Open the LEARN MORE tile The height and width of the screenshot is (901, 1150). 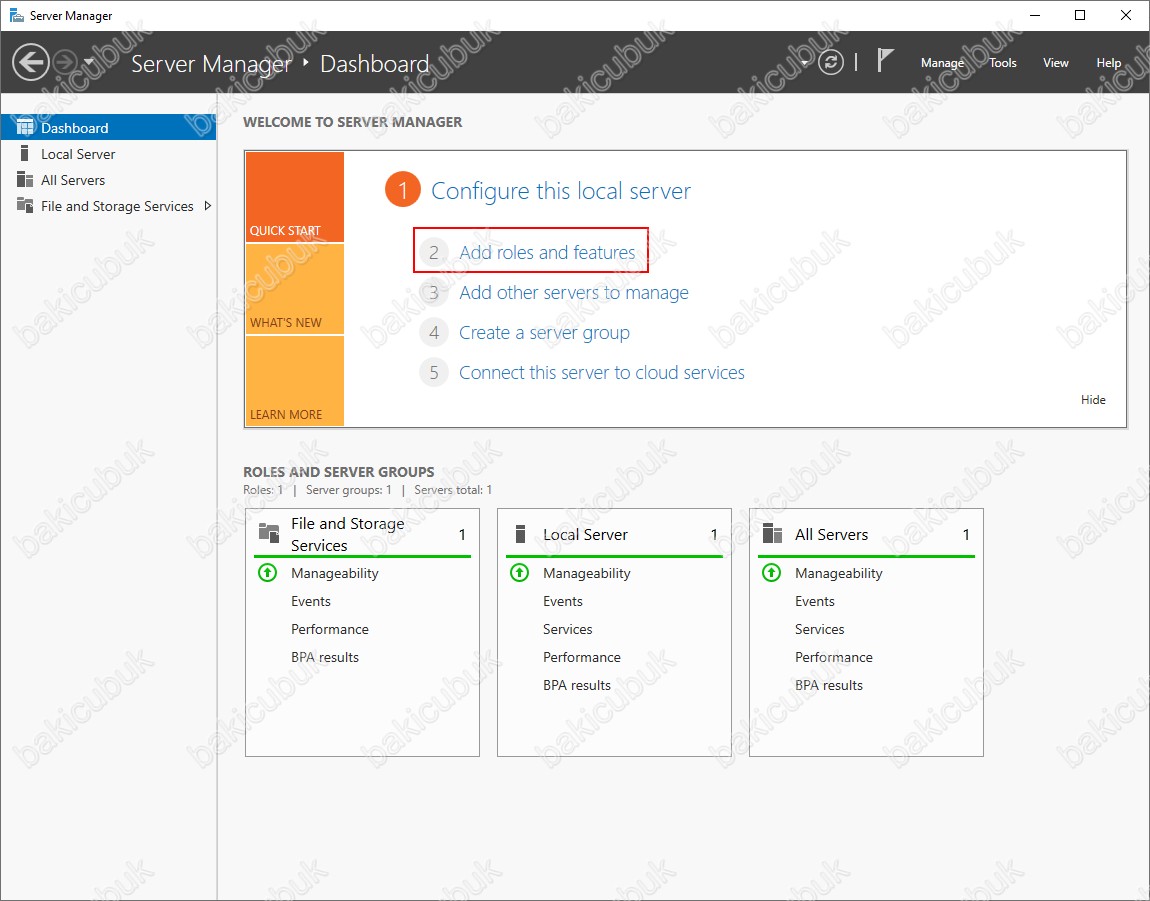(x=295, y=381)
